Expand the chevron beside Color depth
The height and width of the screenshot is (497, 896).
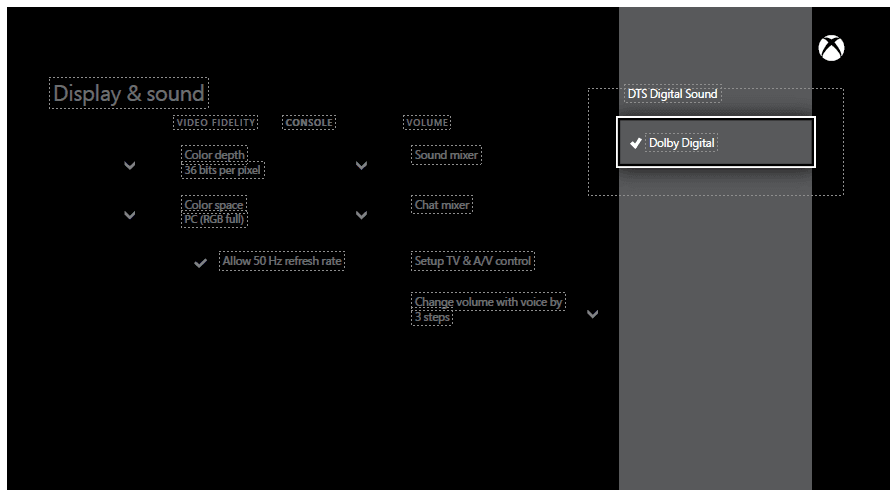pyautogui.click(x=129, y=165)
